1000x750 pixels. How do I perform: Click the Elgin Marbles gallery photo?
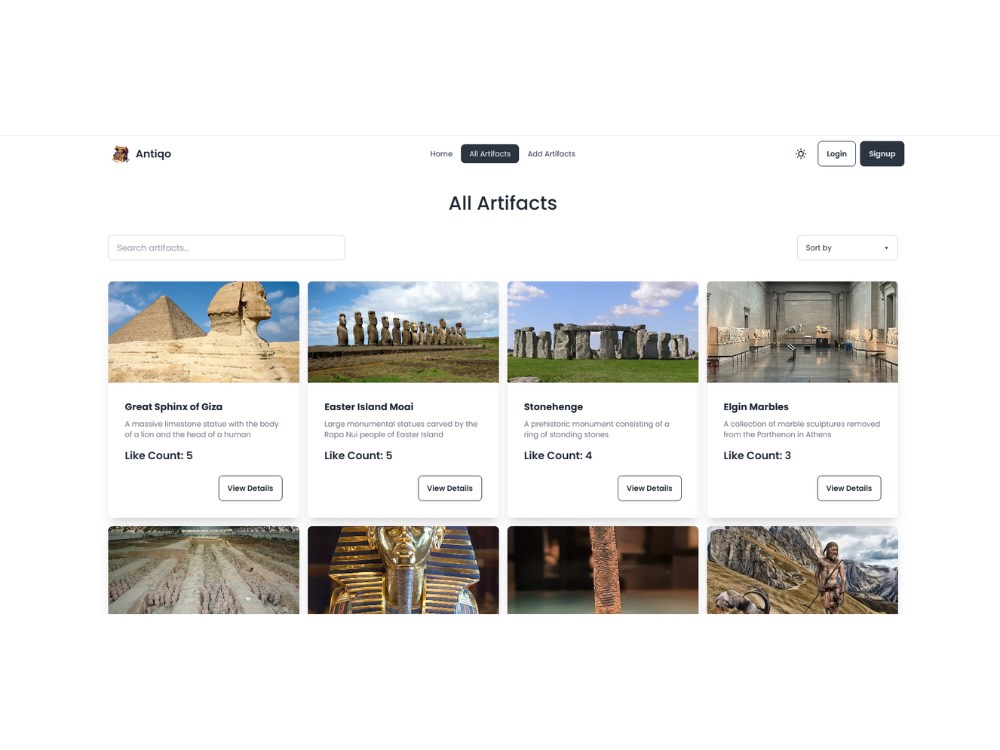point(802,332)
